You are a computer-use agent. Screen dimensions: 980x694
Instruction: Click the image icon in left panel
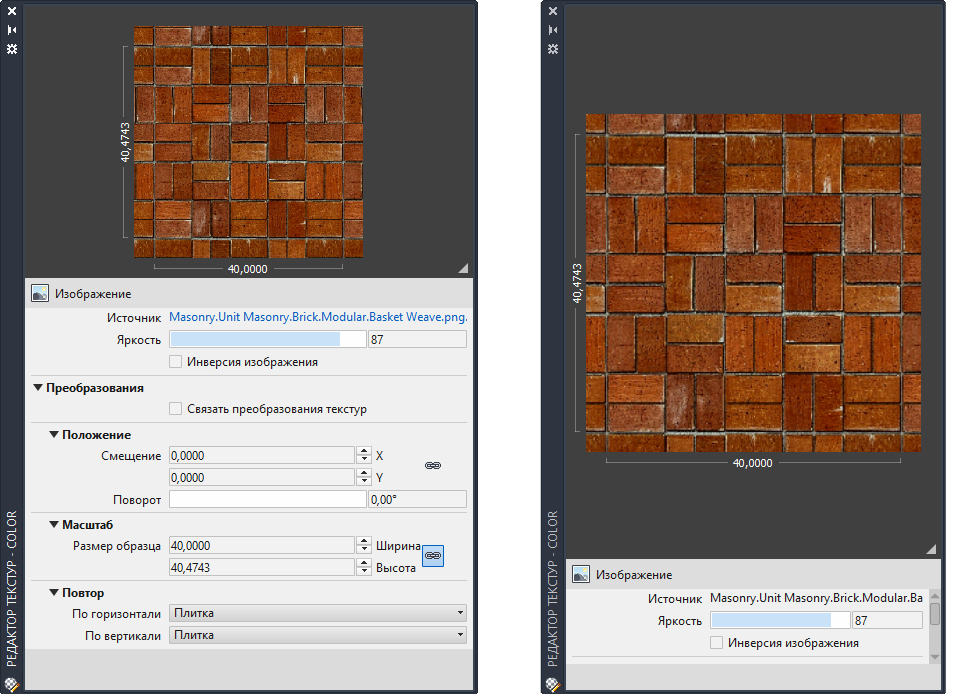pyautogui.click(x=40, y=293)
